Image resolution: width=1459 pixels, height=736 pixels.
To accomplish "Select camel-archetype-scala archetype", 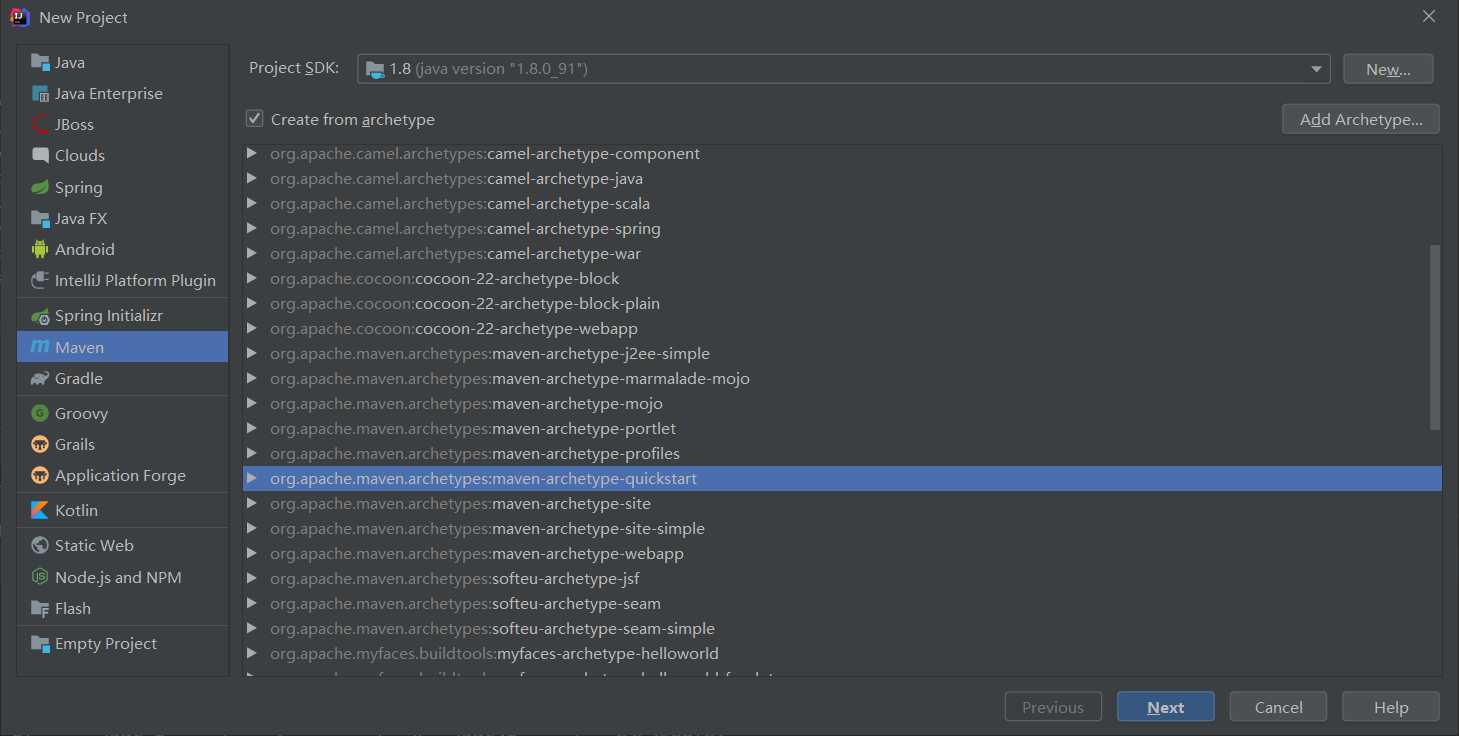I will pos(842,203).
